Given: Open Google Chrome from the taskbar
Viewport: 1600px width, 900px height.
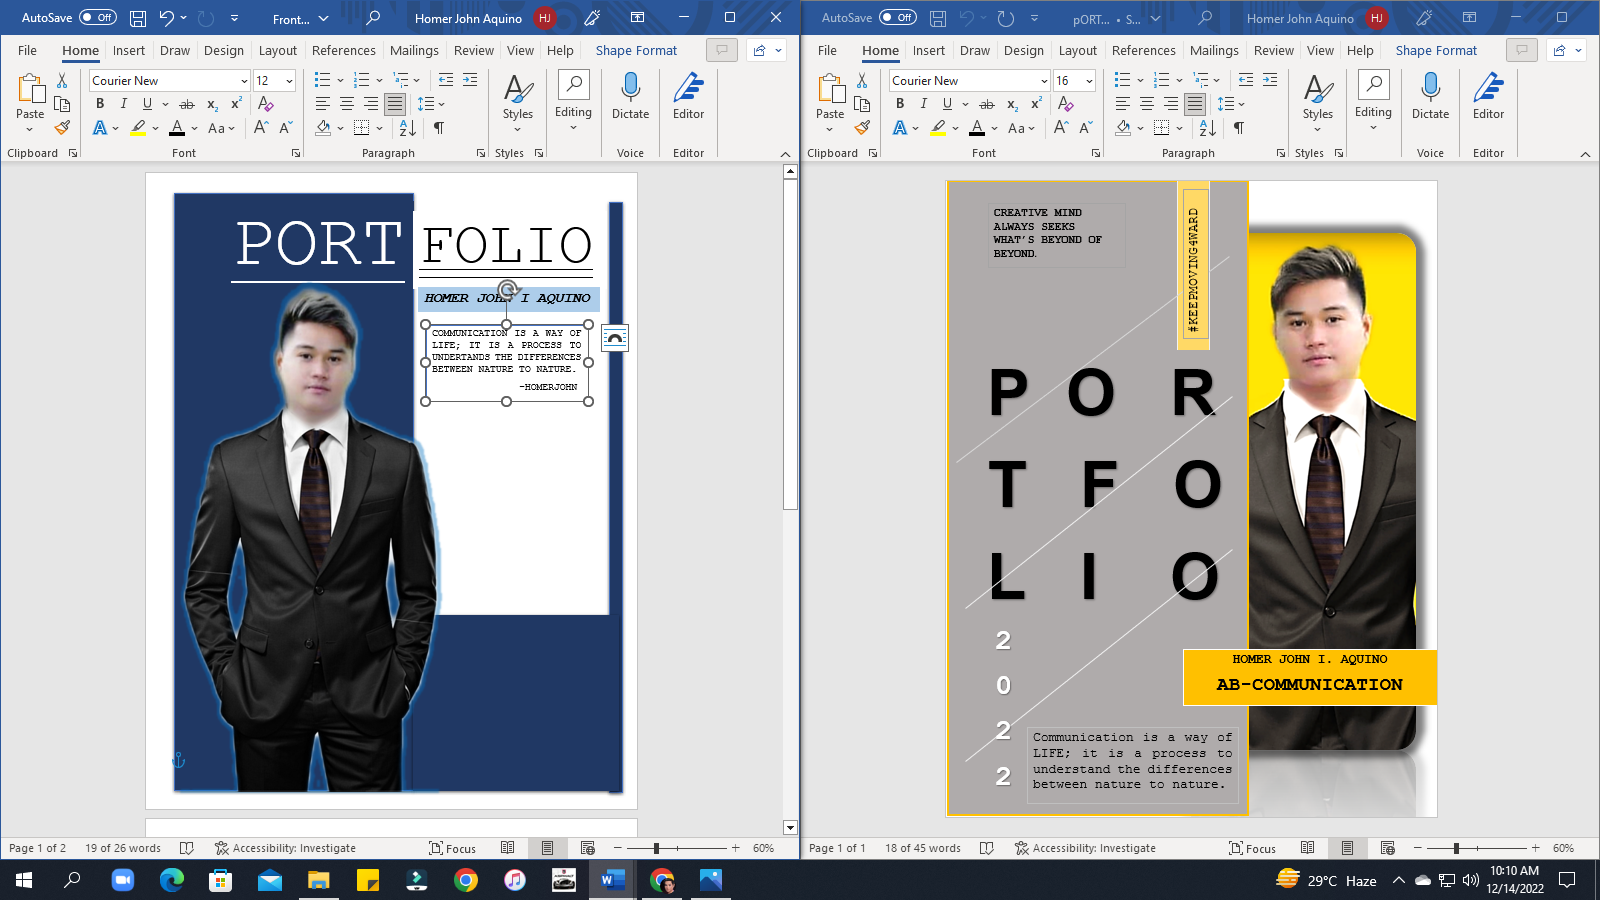Looking at the screenshot, I should [466, 880].
